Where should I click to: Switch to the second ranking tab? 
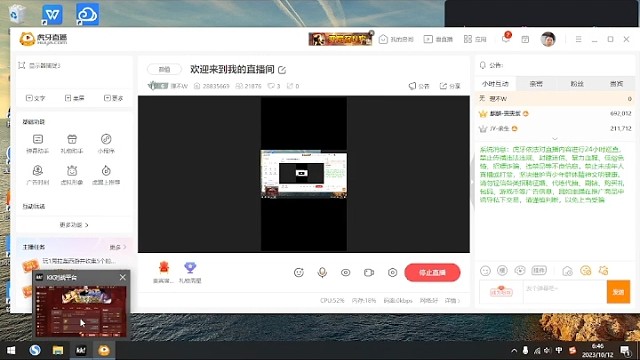click(x=536, y=84)
